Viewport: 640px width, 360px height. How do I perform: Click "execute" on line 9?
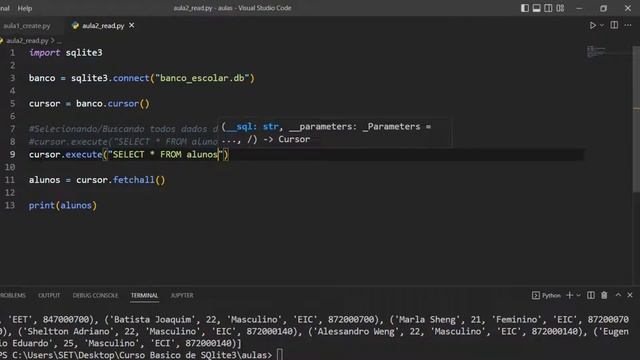tap(84, 155)
